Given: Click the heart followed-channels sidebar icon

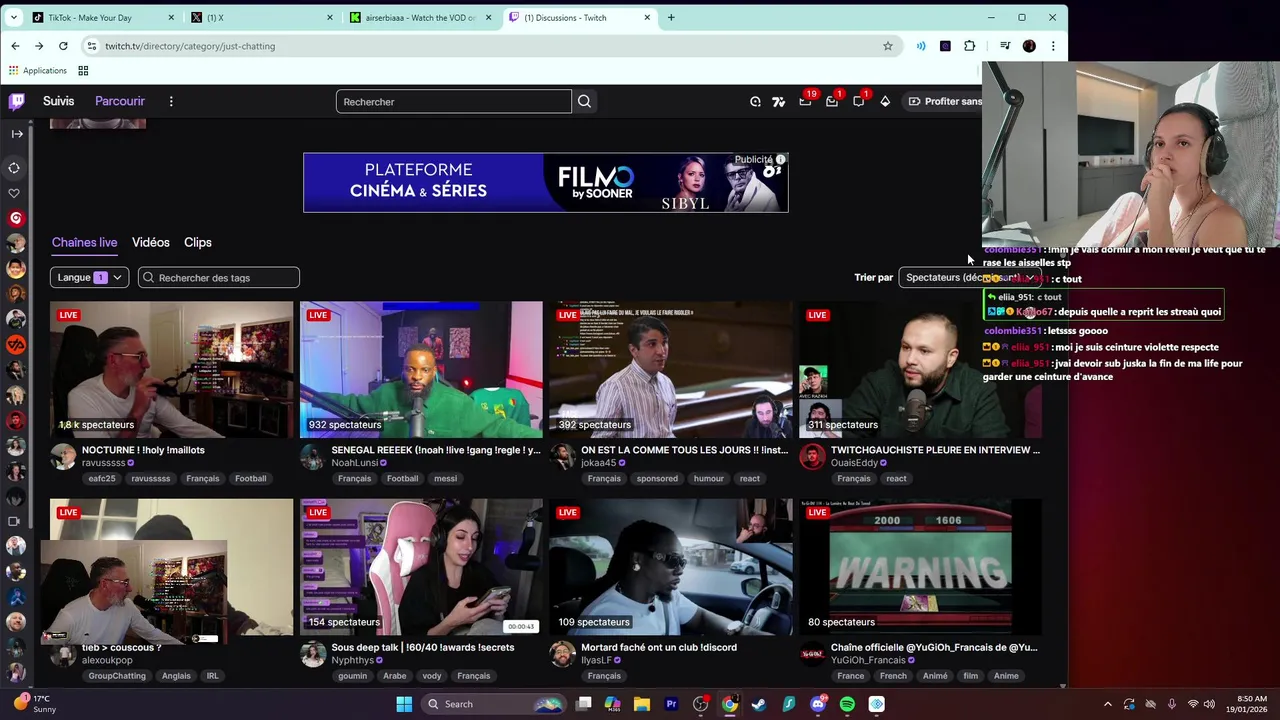Looking at the screenshot, I should click(14, 193).
